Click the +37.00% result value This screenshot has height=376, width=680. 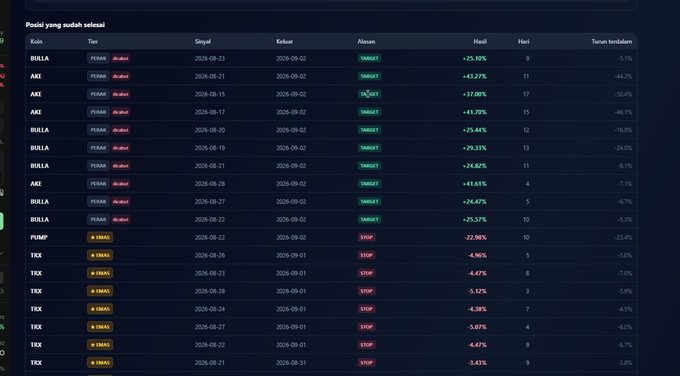click(474, 94)
